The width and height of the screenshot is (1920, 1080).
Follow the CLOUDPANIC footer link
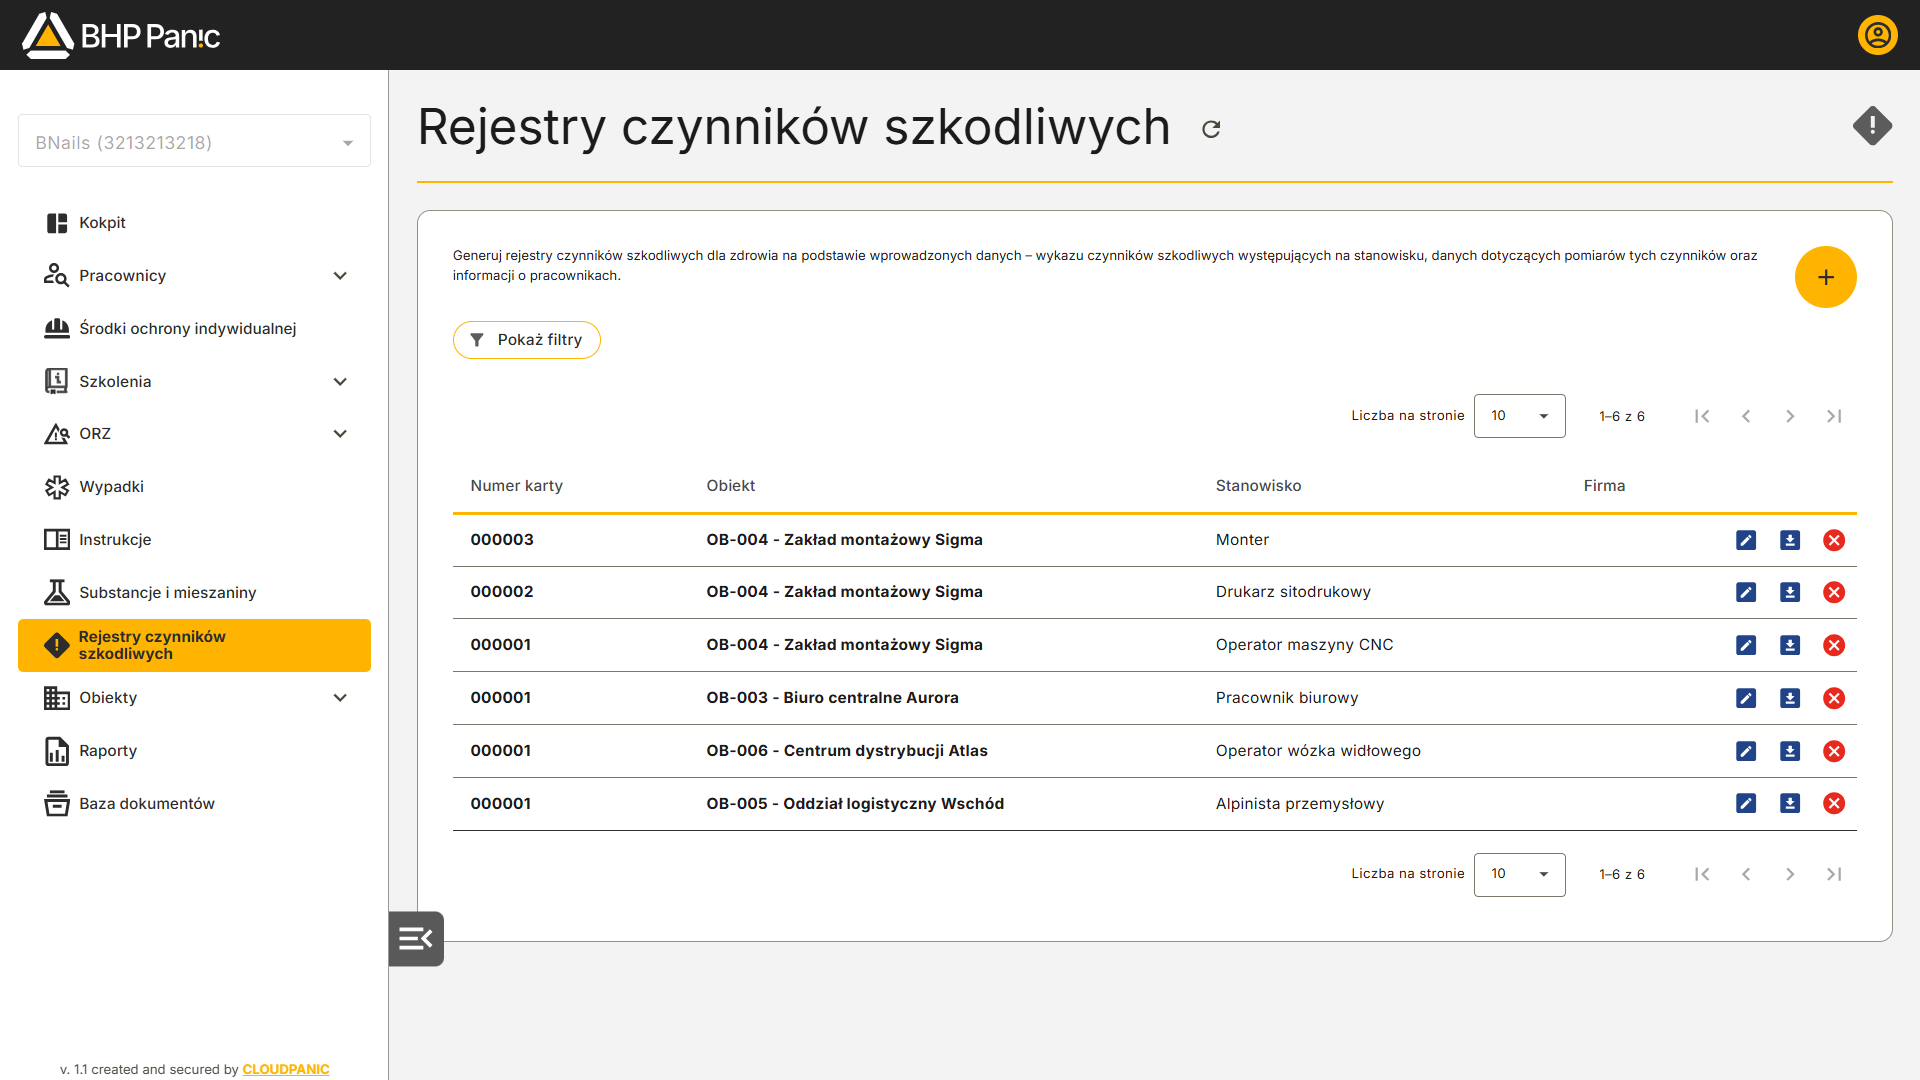tap(286, 1069)
